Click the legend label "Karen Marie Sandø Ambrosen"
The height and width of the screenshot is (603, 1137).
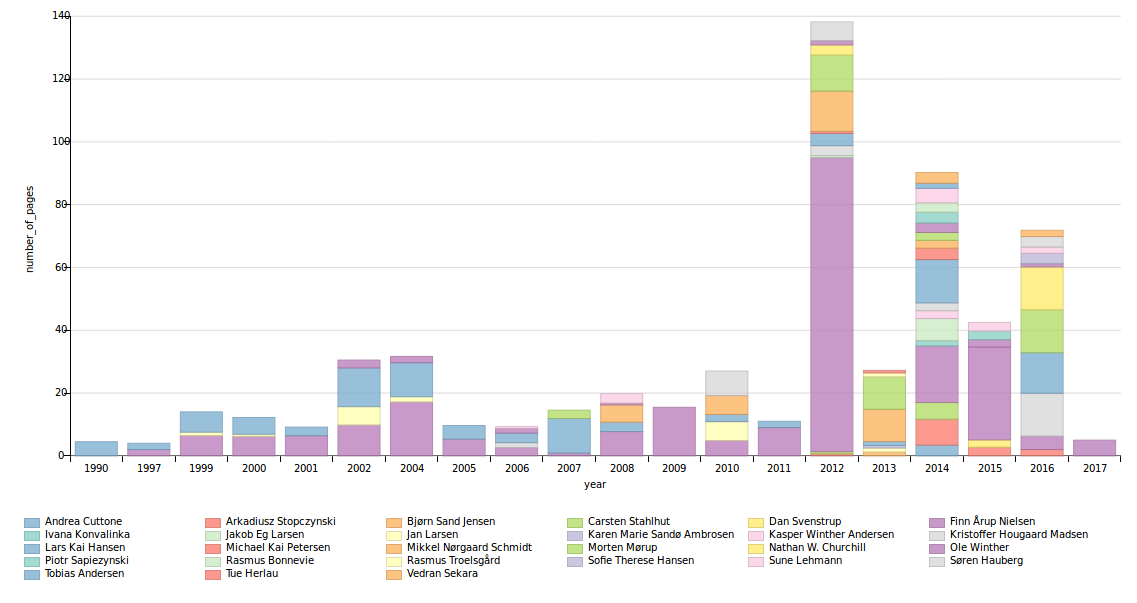pos(661,535)
